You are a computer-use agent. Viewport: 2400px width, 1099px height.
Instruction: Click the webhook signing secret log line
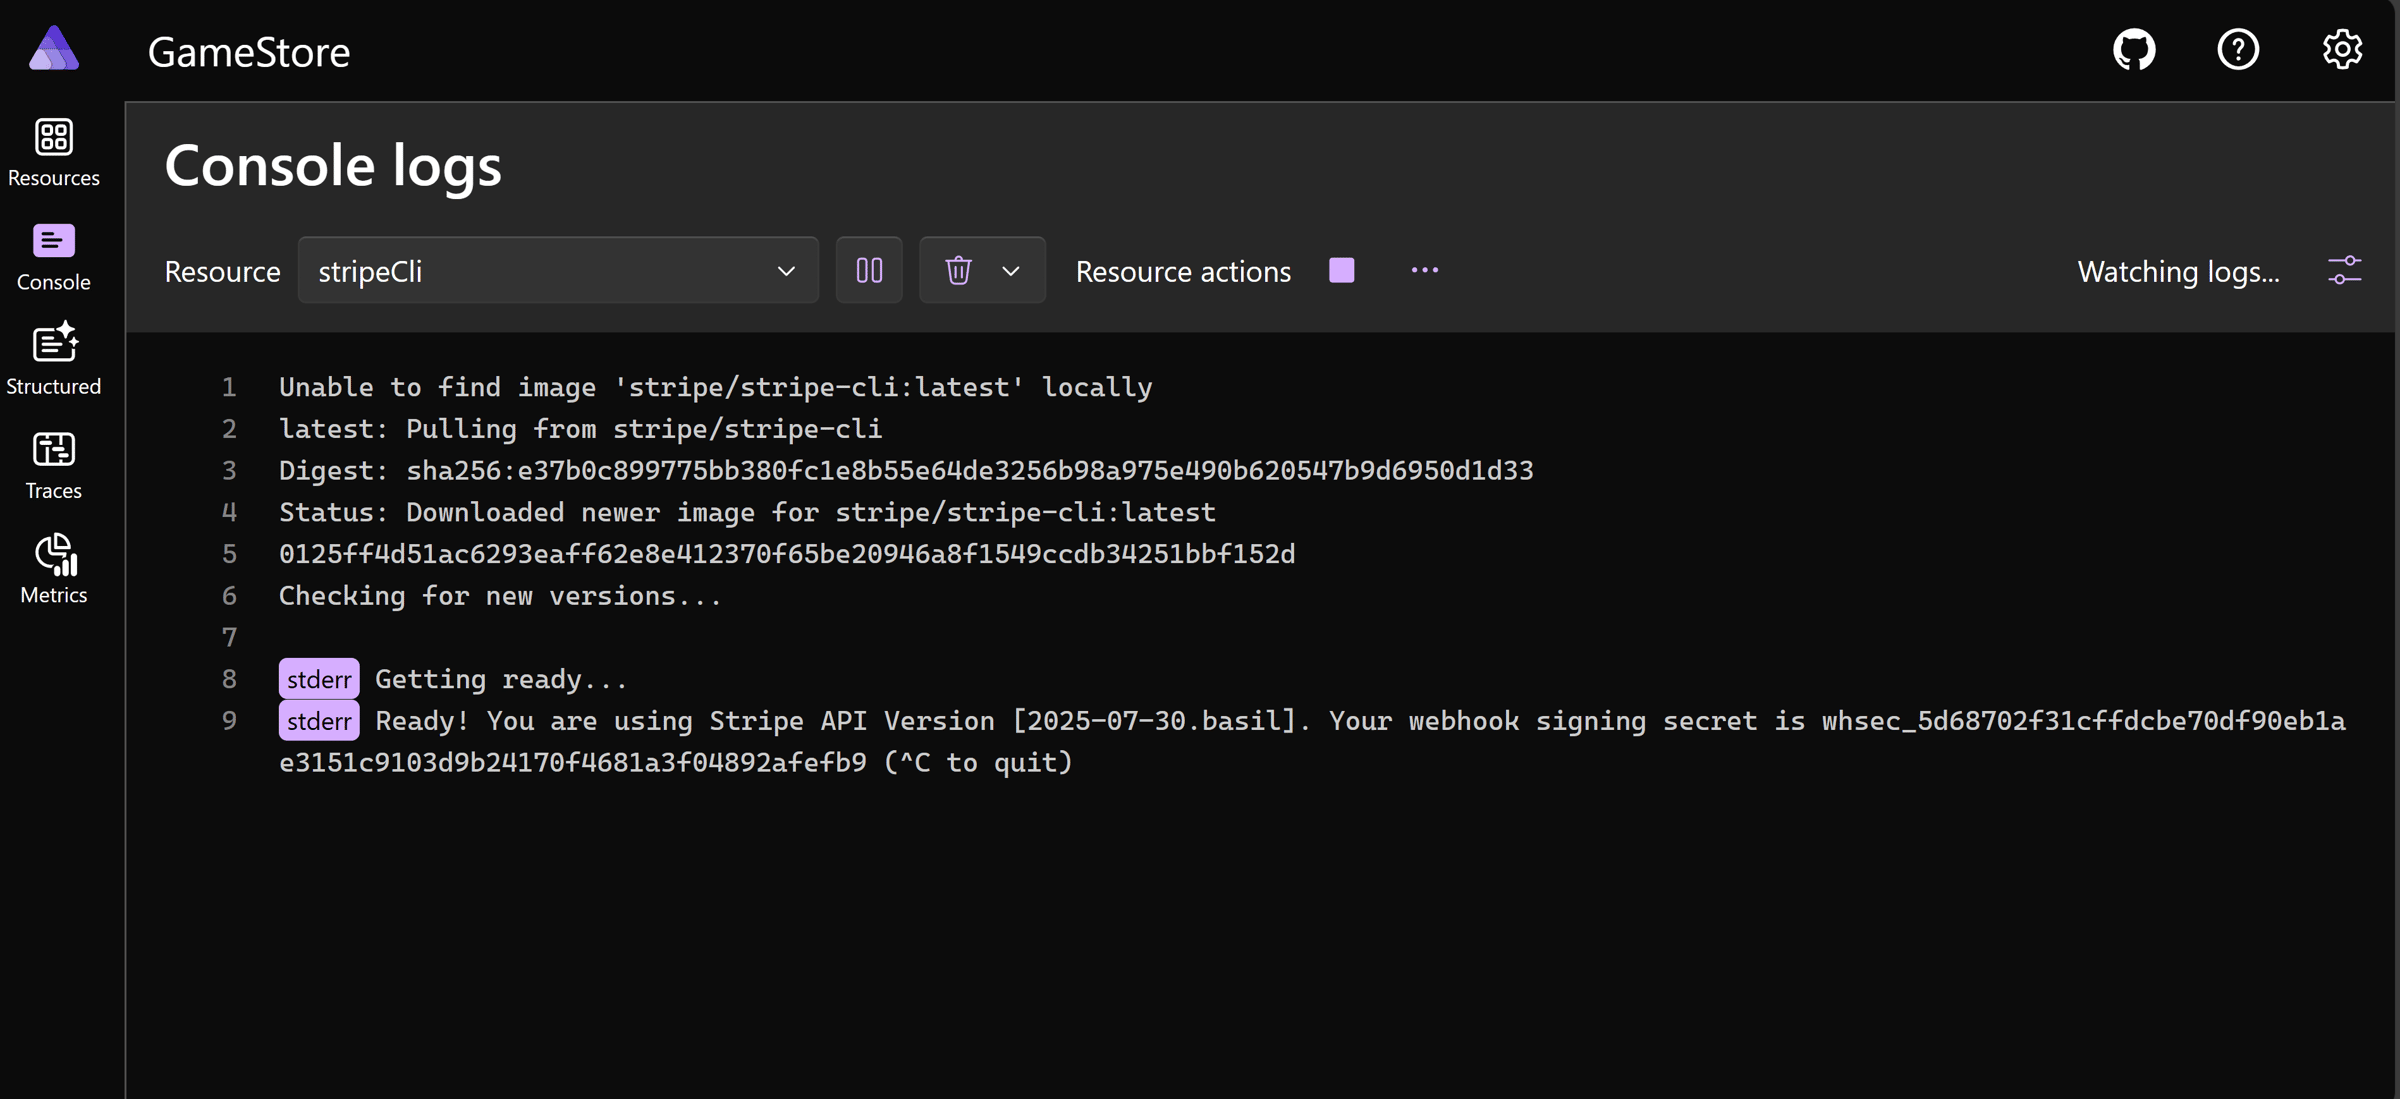(1312, 742)
